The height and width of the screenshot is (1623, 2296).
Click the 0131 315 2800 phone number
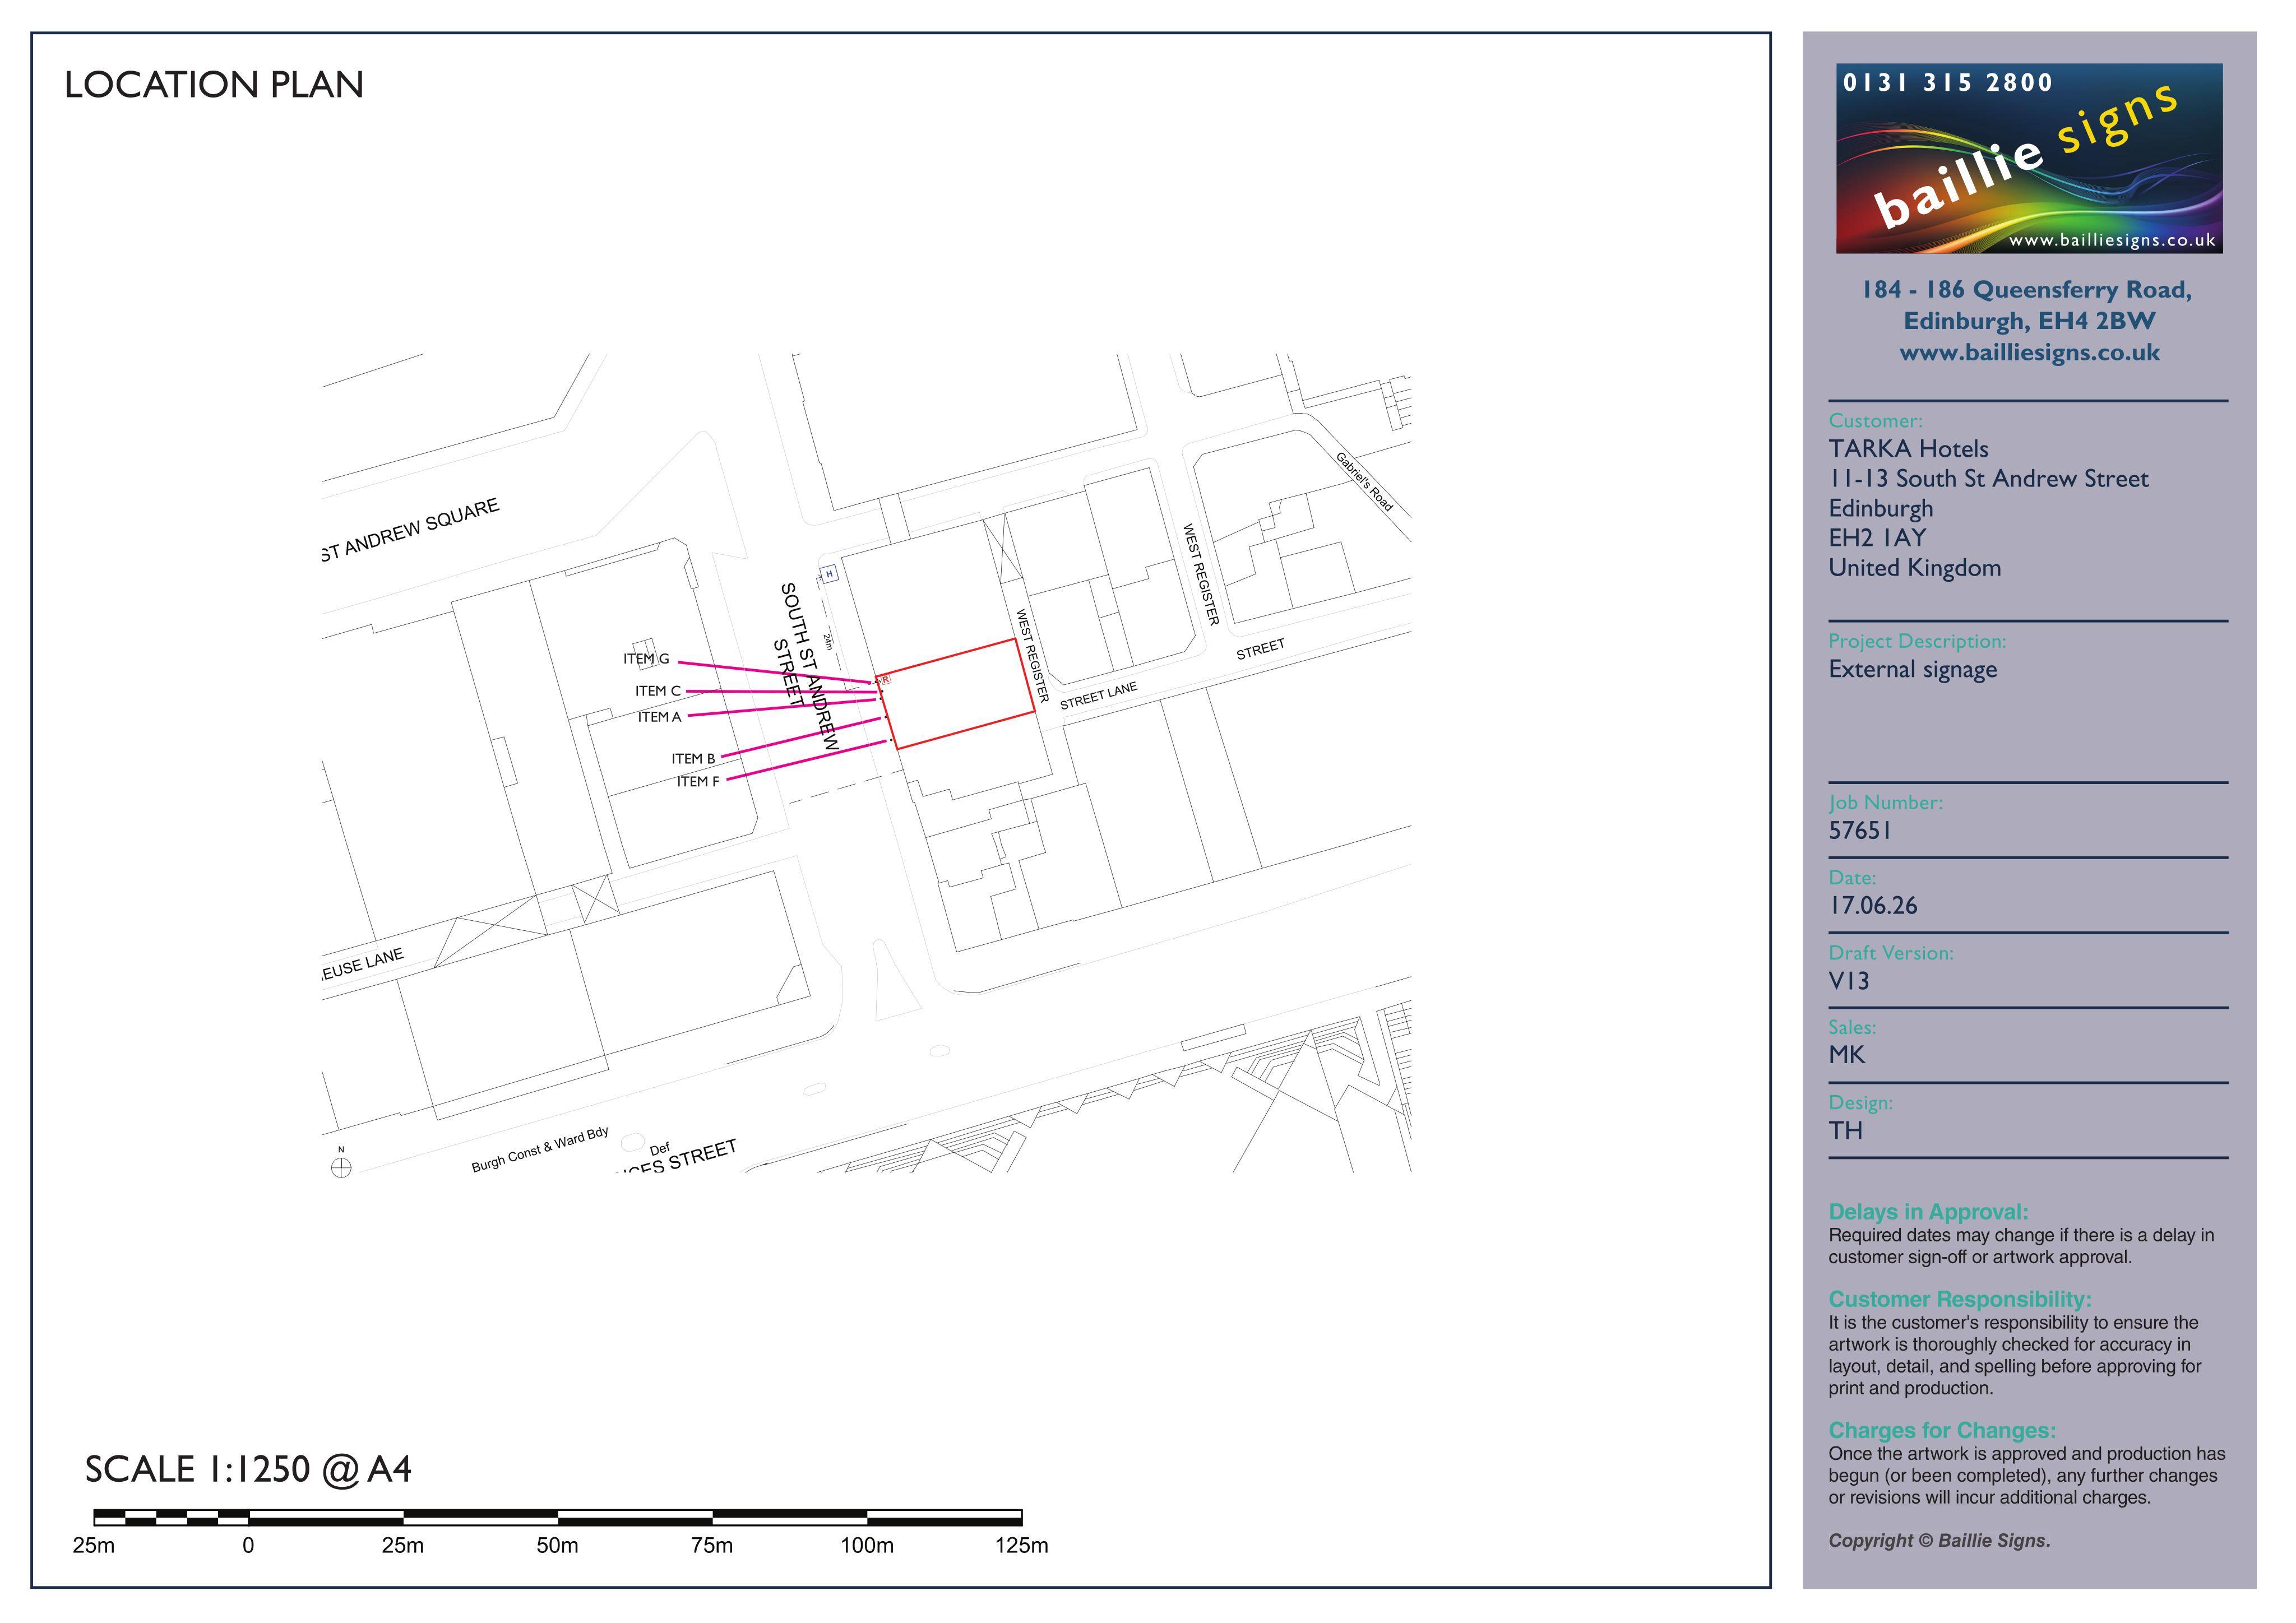1948,83
